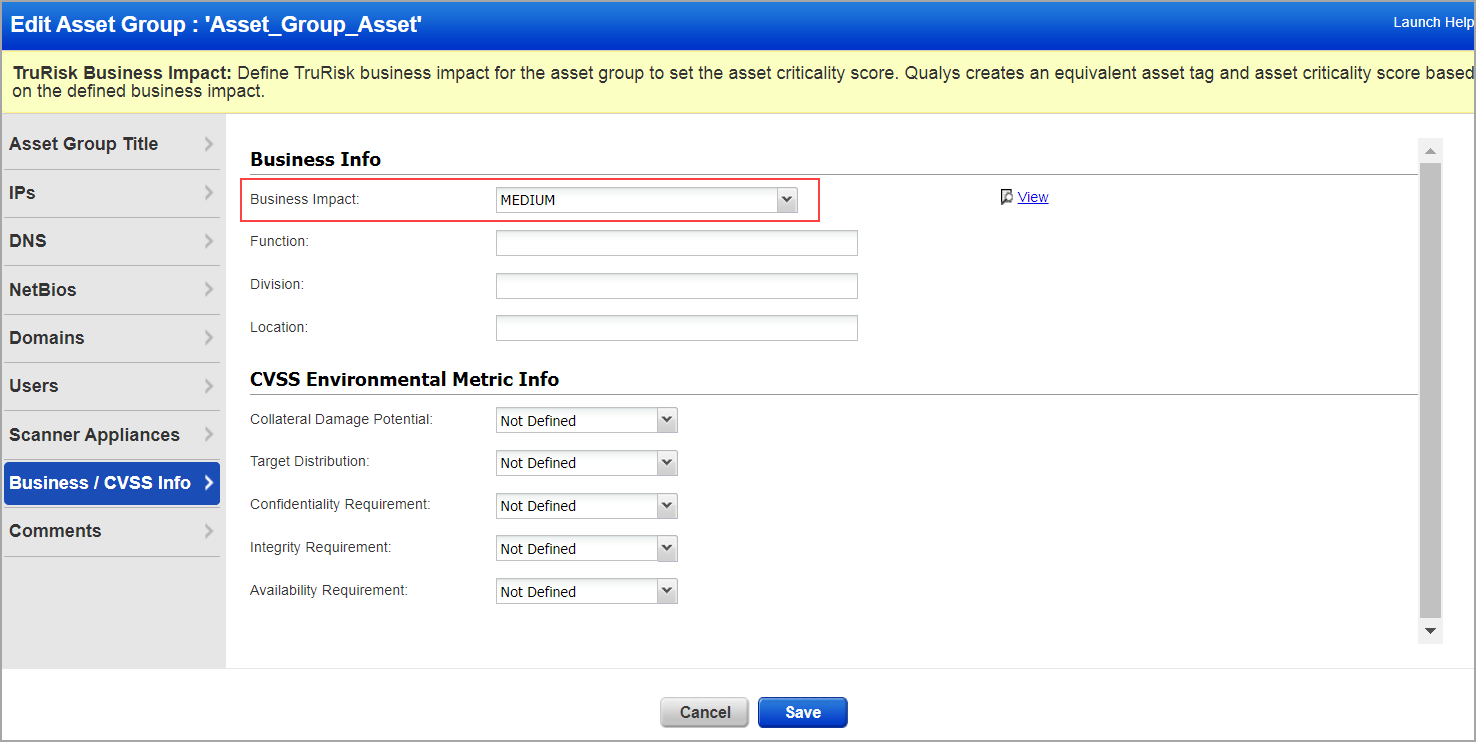Screen dimensions: 1476x742
Task: Switch to the Users tab
Action: tap(111, 386)
